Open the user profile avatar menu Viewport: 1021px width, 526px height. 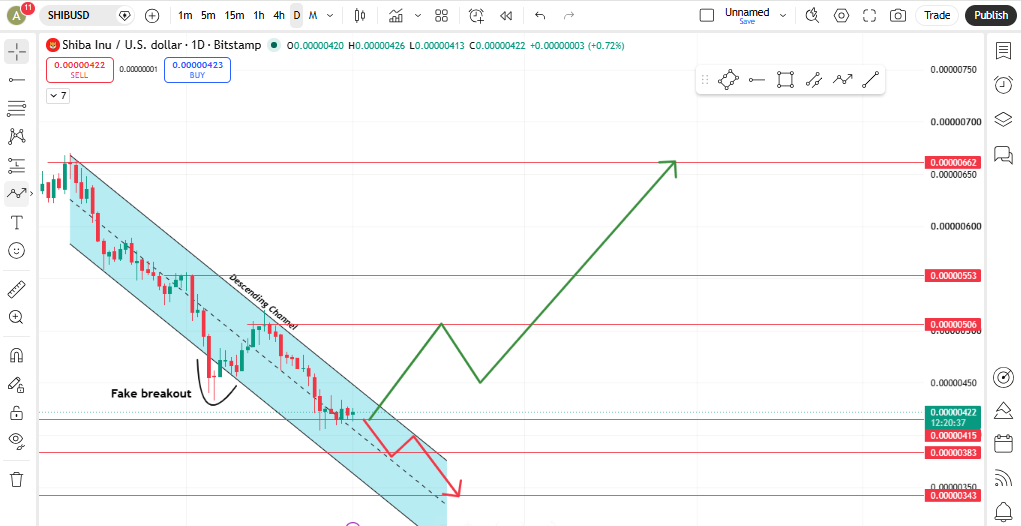17,16
